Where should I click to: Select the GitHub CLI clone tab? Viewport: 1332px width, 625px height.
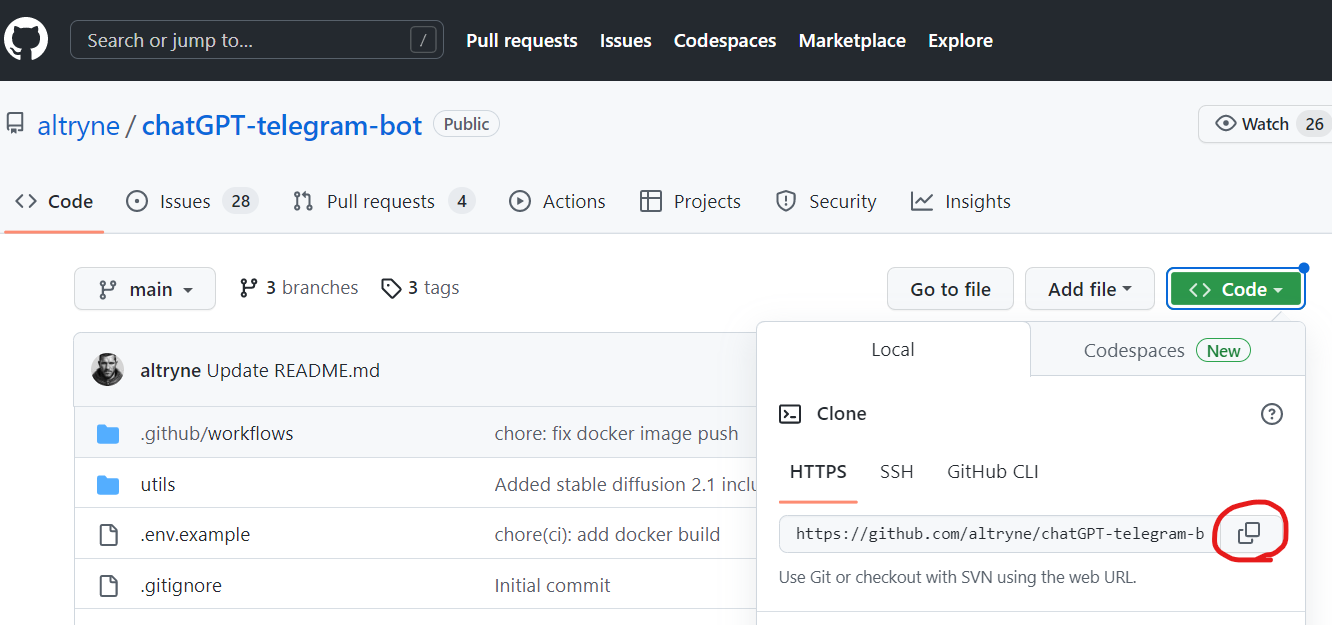click(x=992, y=472)
